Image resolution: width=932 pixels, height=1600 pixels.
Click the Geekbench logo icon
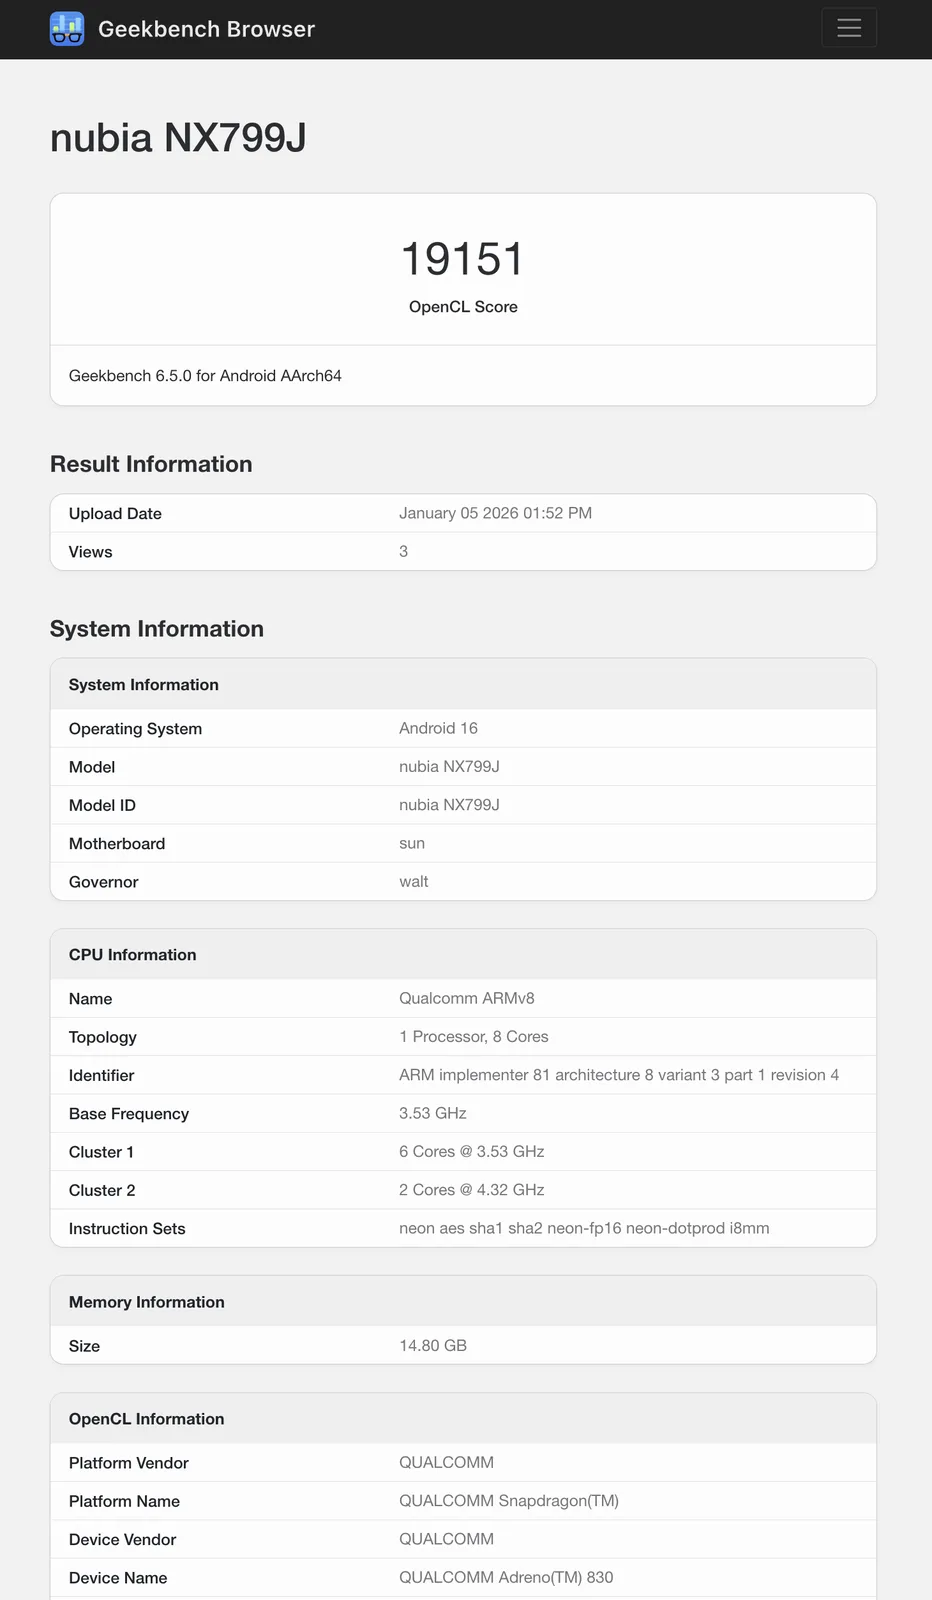coord(67,29)
